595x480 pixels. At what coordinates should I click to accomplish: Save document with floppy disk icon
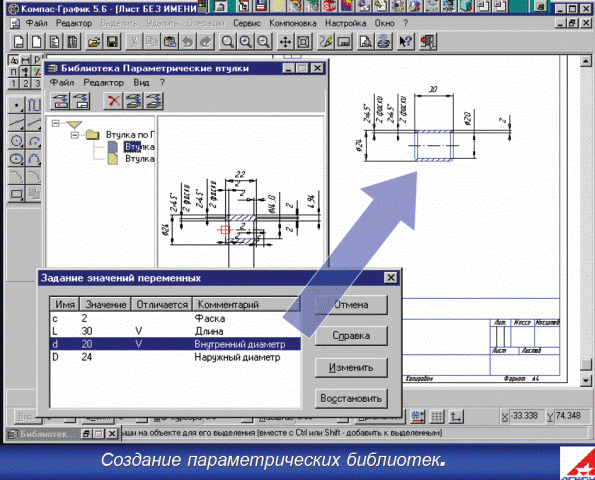112,41
